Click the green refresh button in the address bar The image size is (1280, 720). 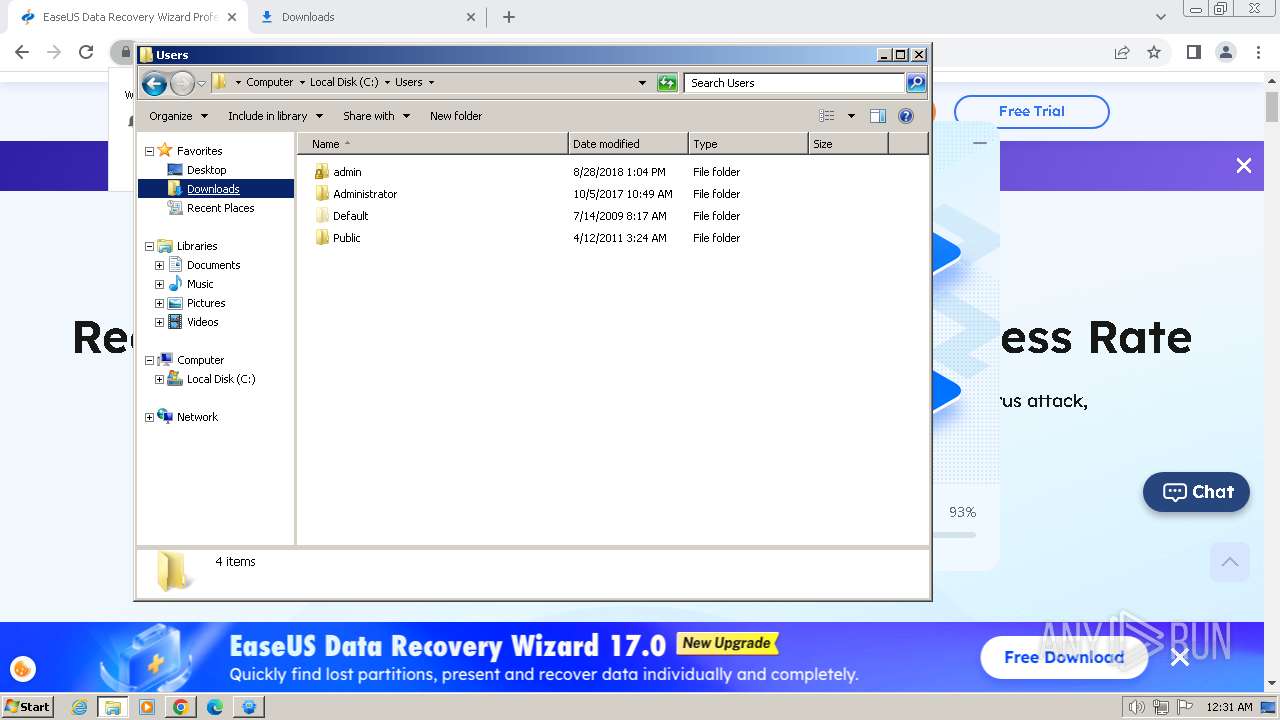click(667, 83)
